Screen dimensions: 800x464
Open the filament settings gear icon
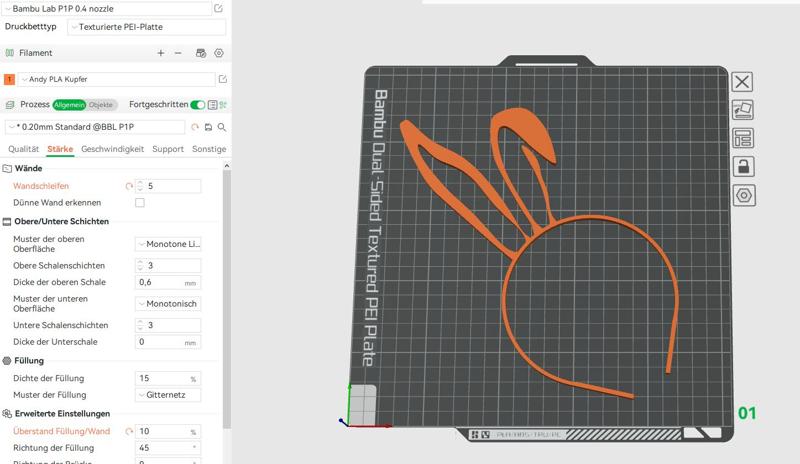[219, 53]
